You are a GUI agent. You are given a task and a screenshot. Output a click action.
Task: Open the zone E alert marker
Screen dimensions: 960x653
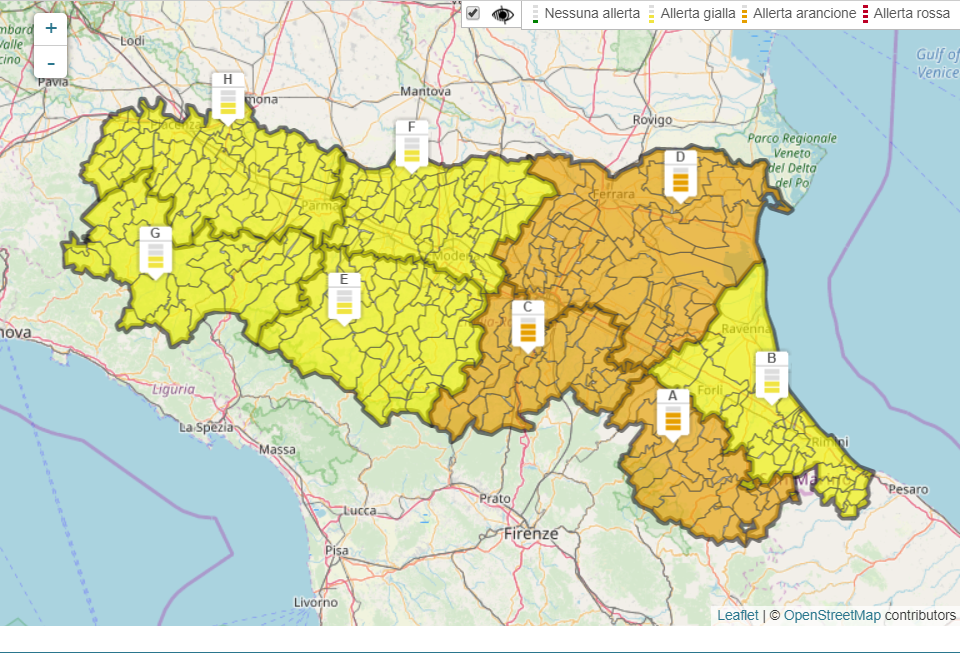pyautogui.click(x=344, y=296)
